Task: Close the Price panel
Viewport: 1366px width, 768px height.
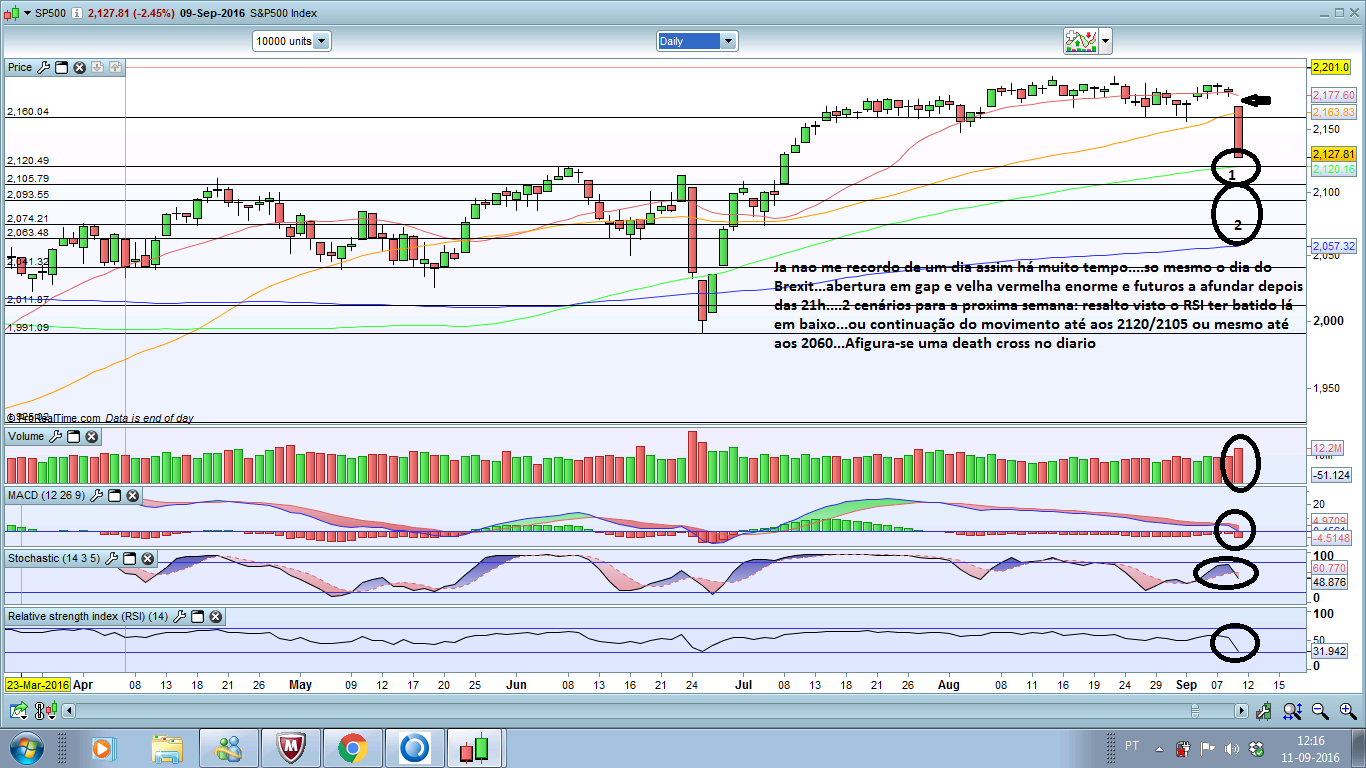Action: pos(79,67)
